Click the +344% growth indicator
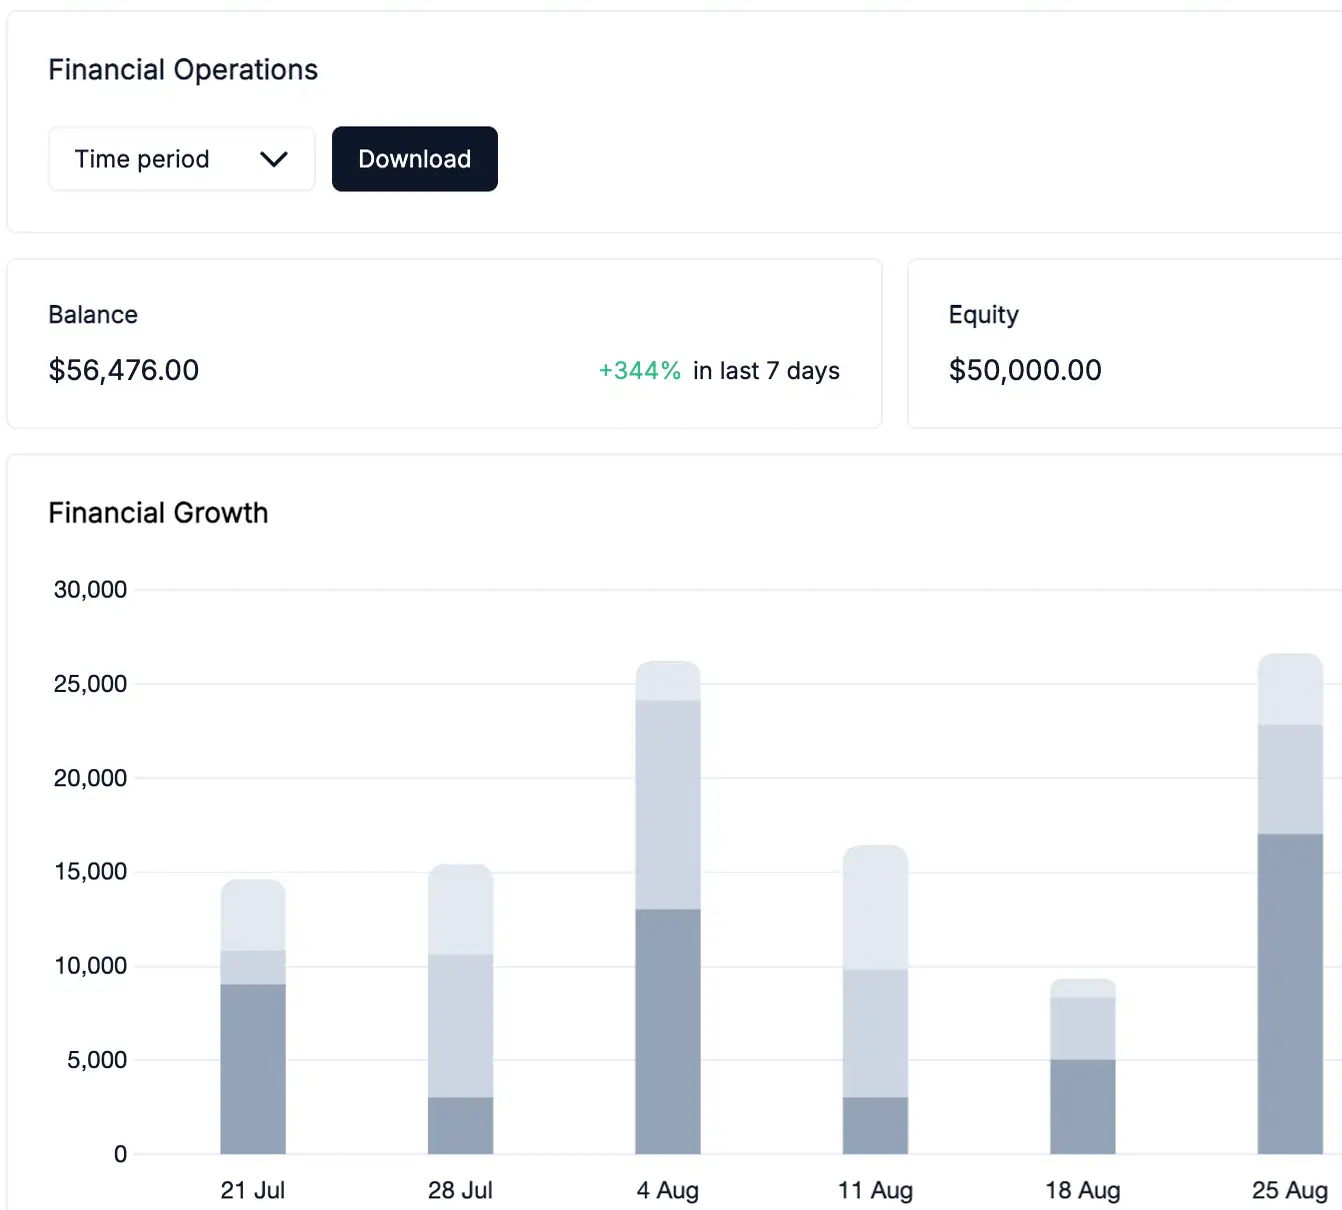 point(639,371)
